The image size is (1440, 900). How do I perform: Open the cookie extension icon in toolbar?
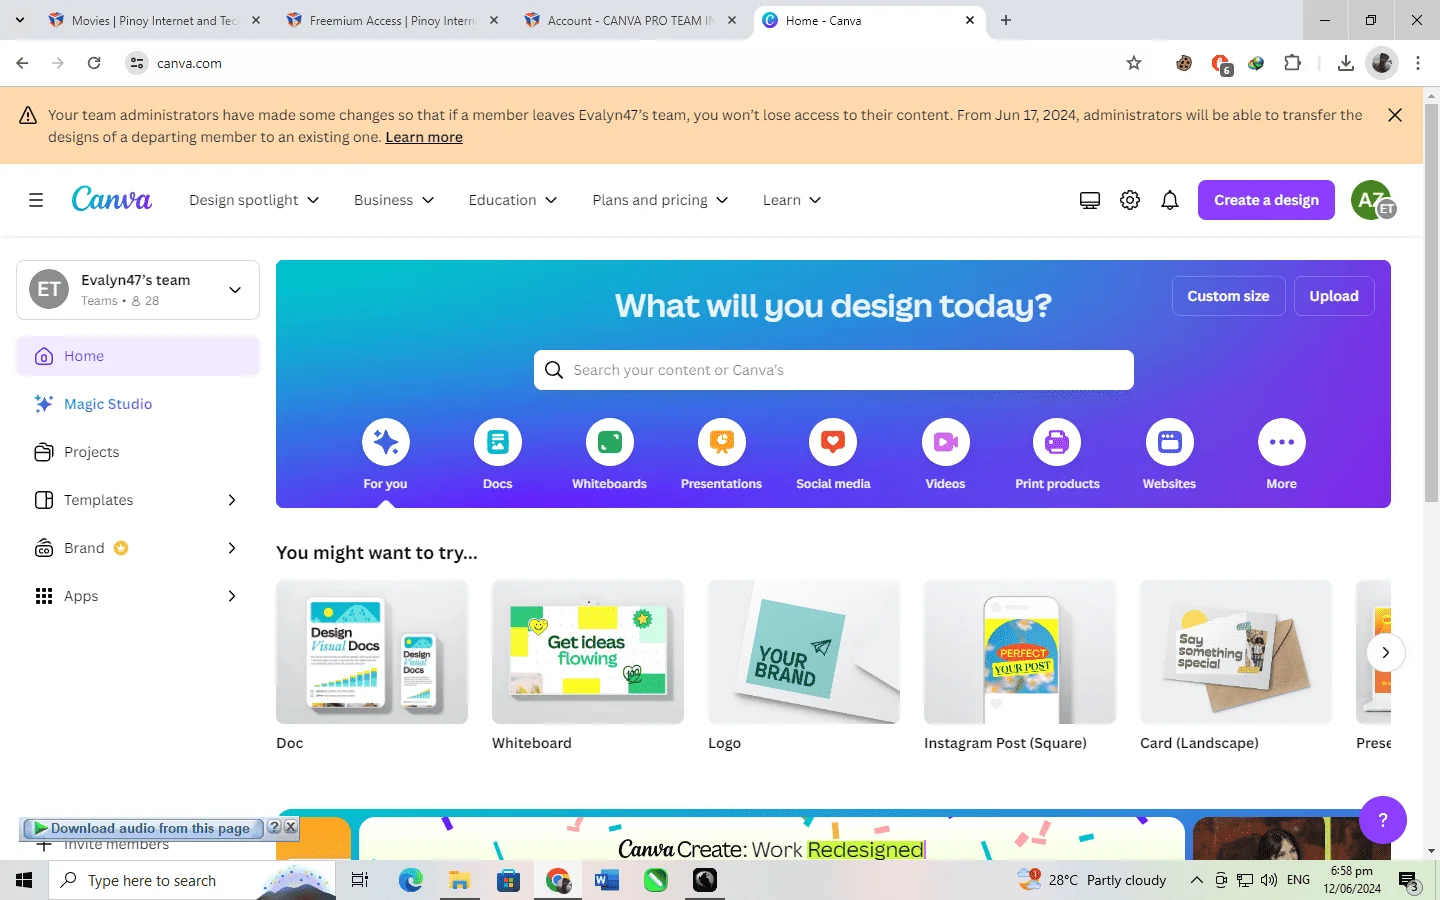coord(1184,63)
